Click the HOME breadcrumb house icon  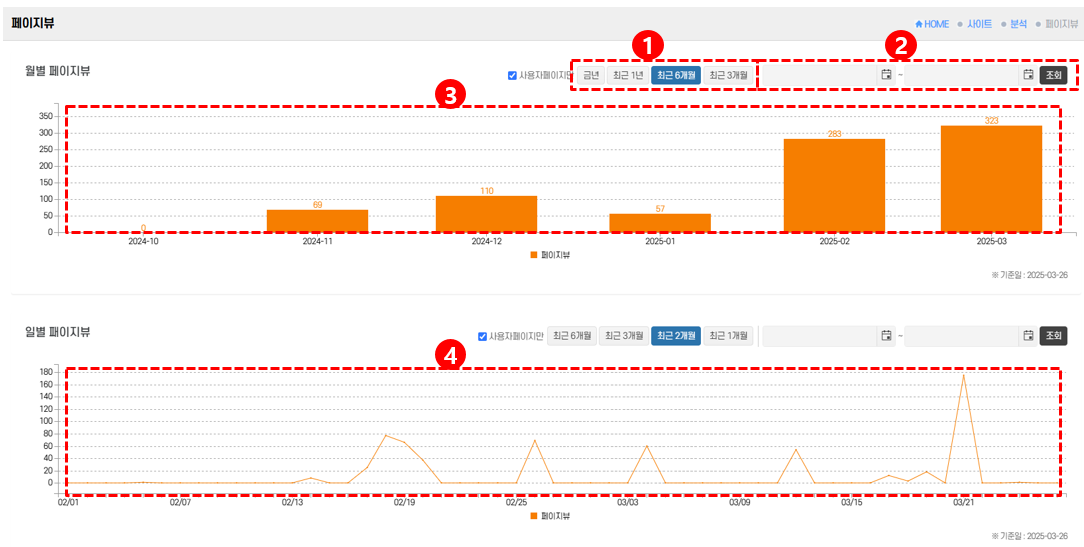point(919,24)
